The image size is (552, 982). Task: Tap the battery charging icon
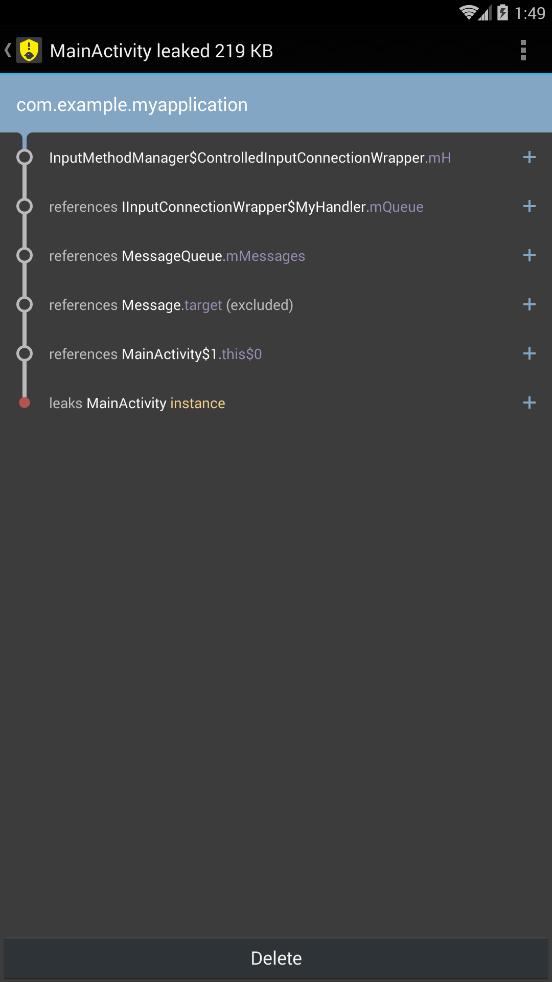coord(503,13)
